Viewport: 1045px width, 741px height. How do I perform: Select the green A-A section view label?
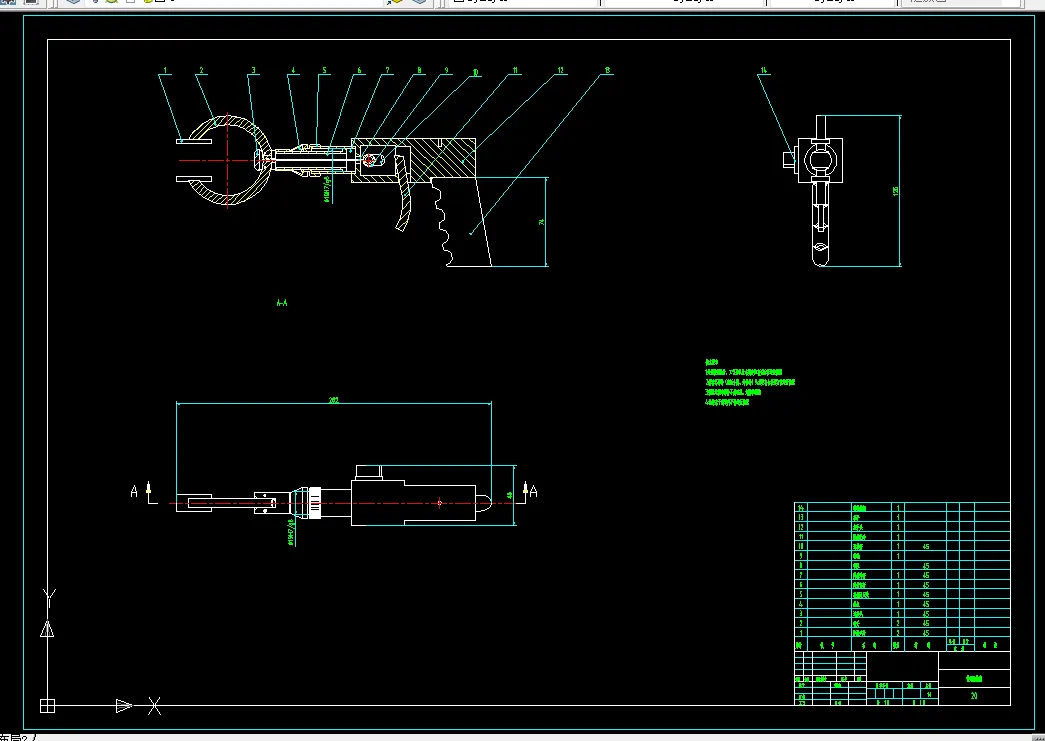coord(282,303)
